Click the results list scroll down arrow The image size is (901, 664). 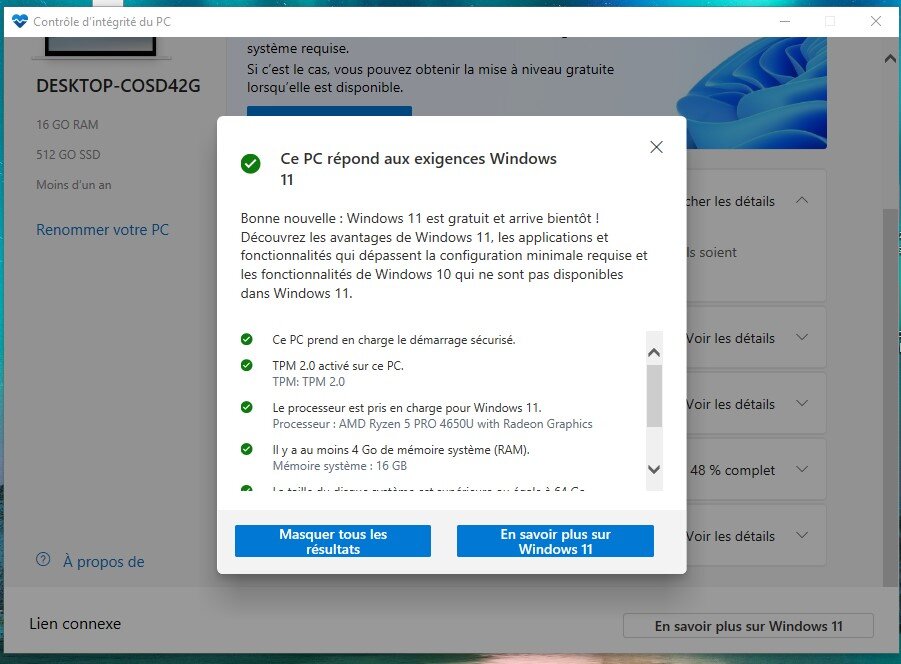pos(654,469)
